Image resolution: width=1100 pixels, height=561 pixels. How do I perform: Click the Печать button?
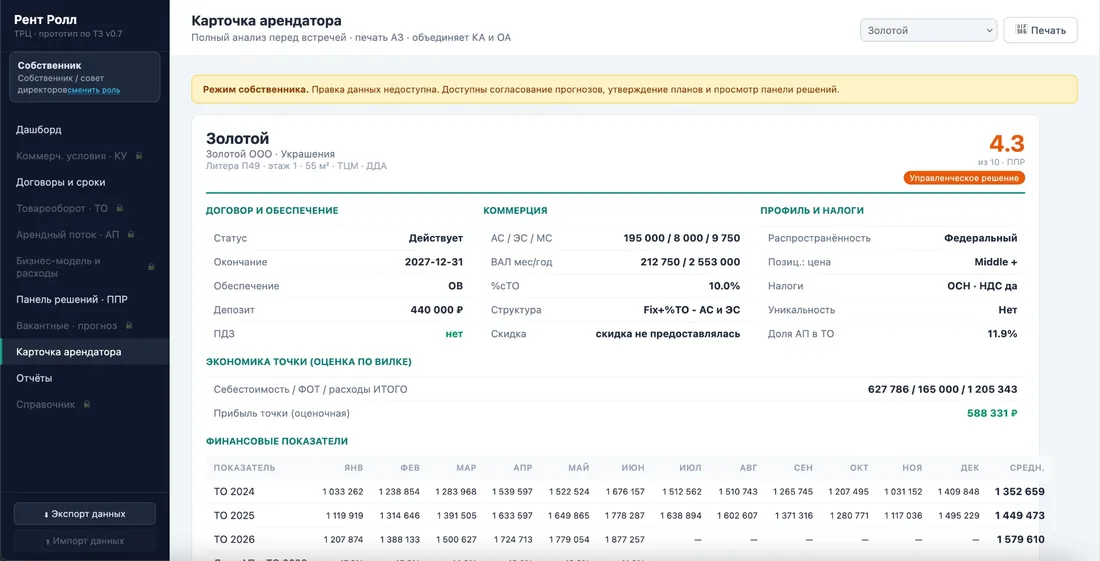click(x=1041, y=30)
